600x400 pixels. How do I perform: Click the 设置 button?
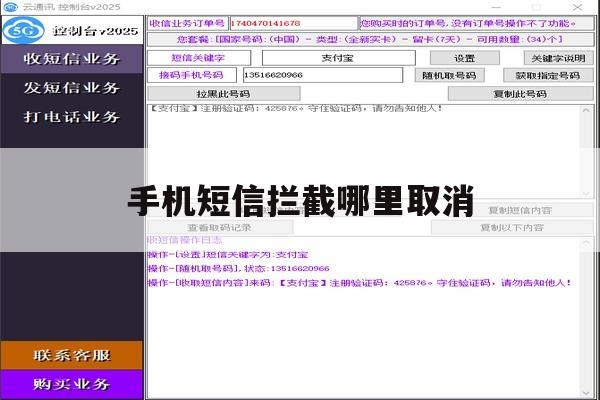click(x=465, y=58)
